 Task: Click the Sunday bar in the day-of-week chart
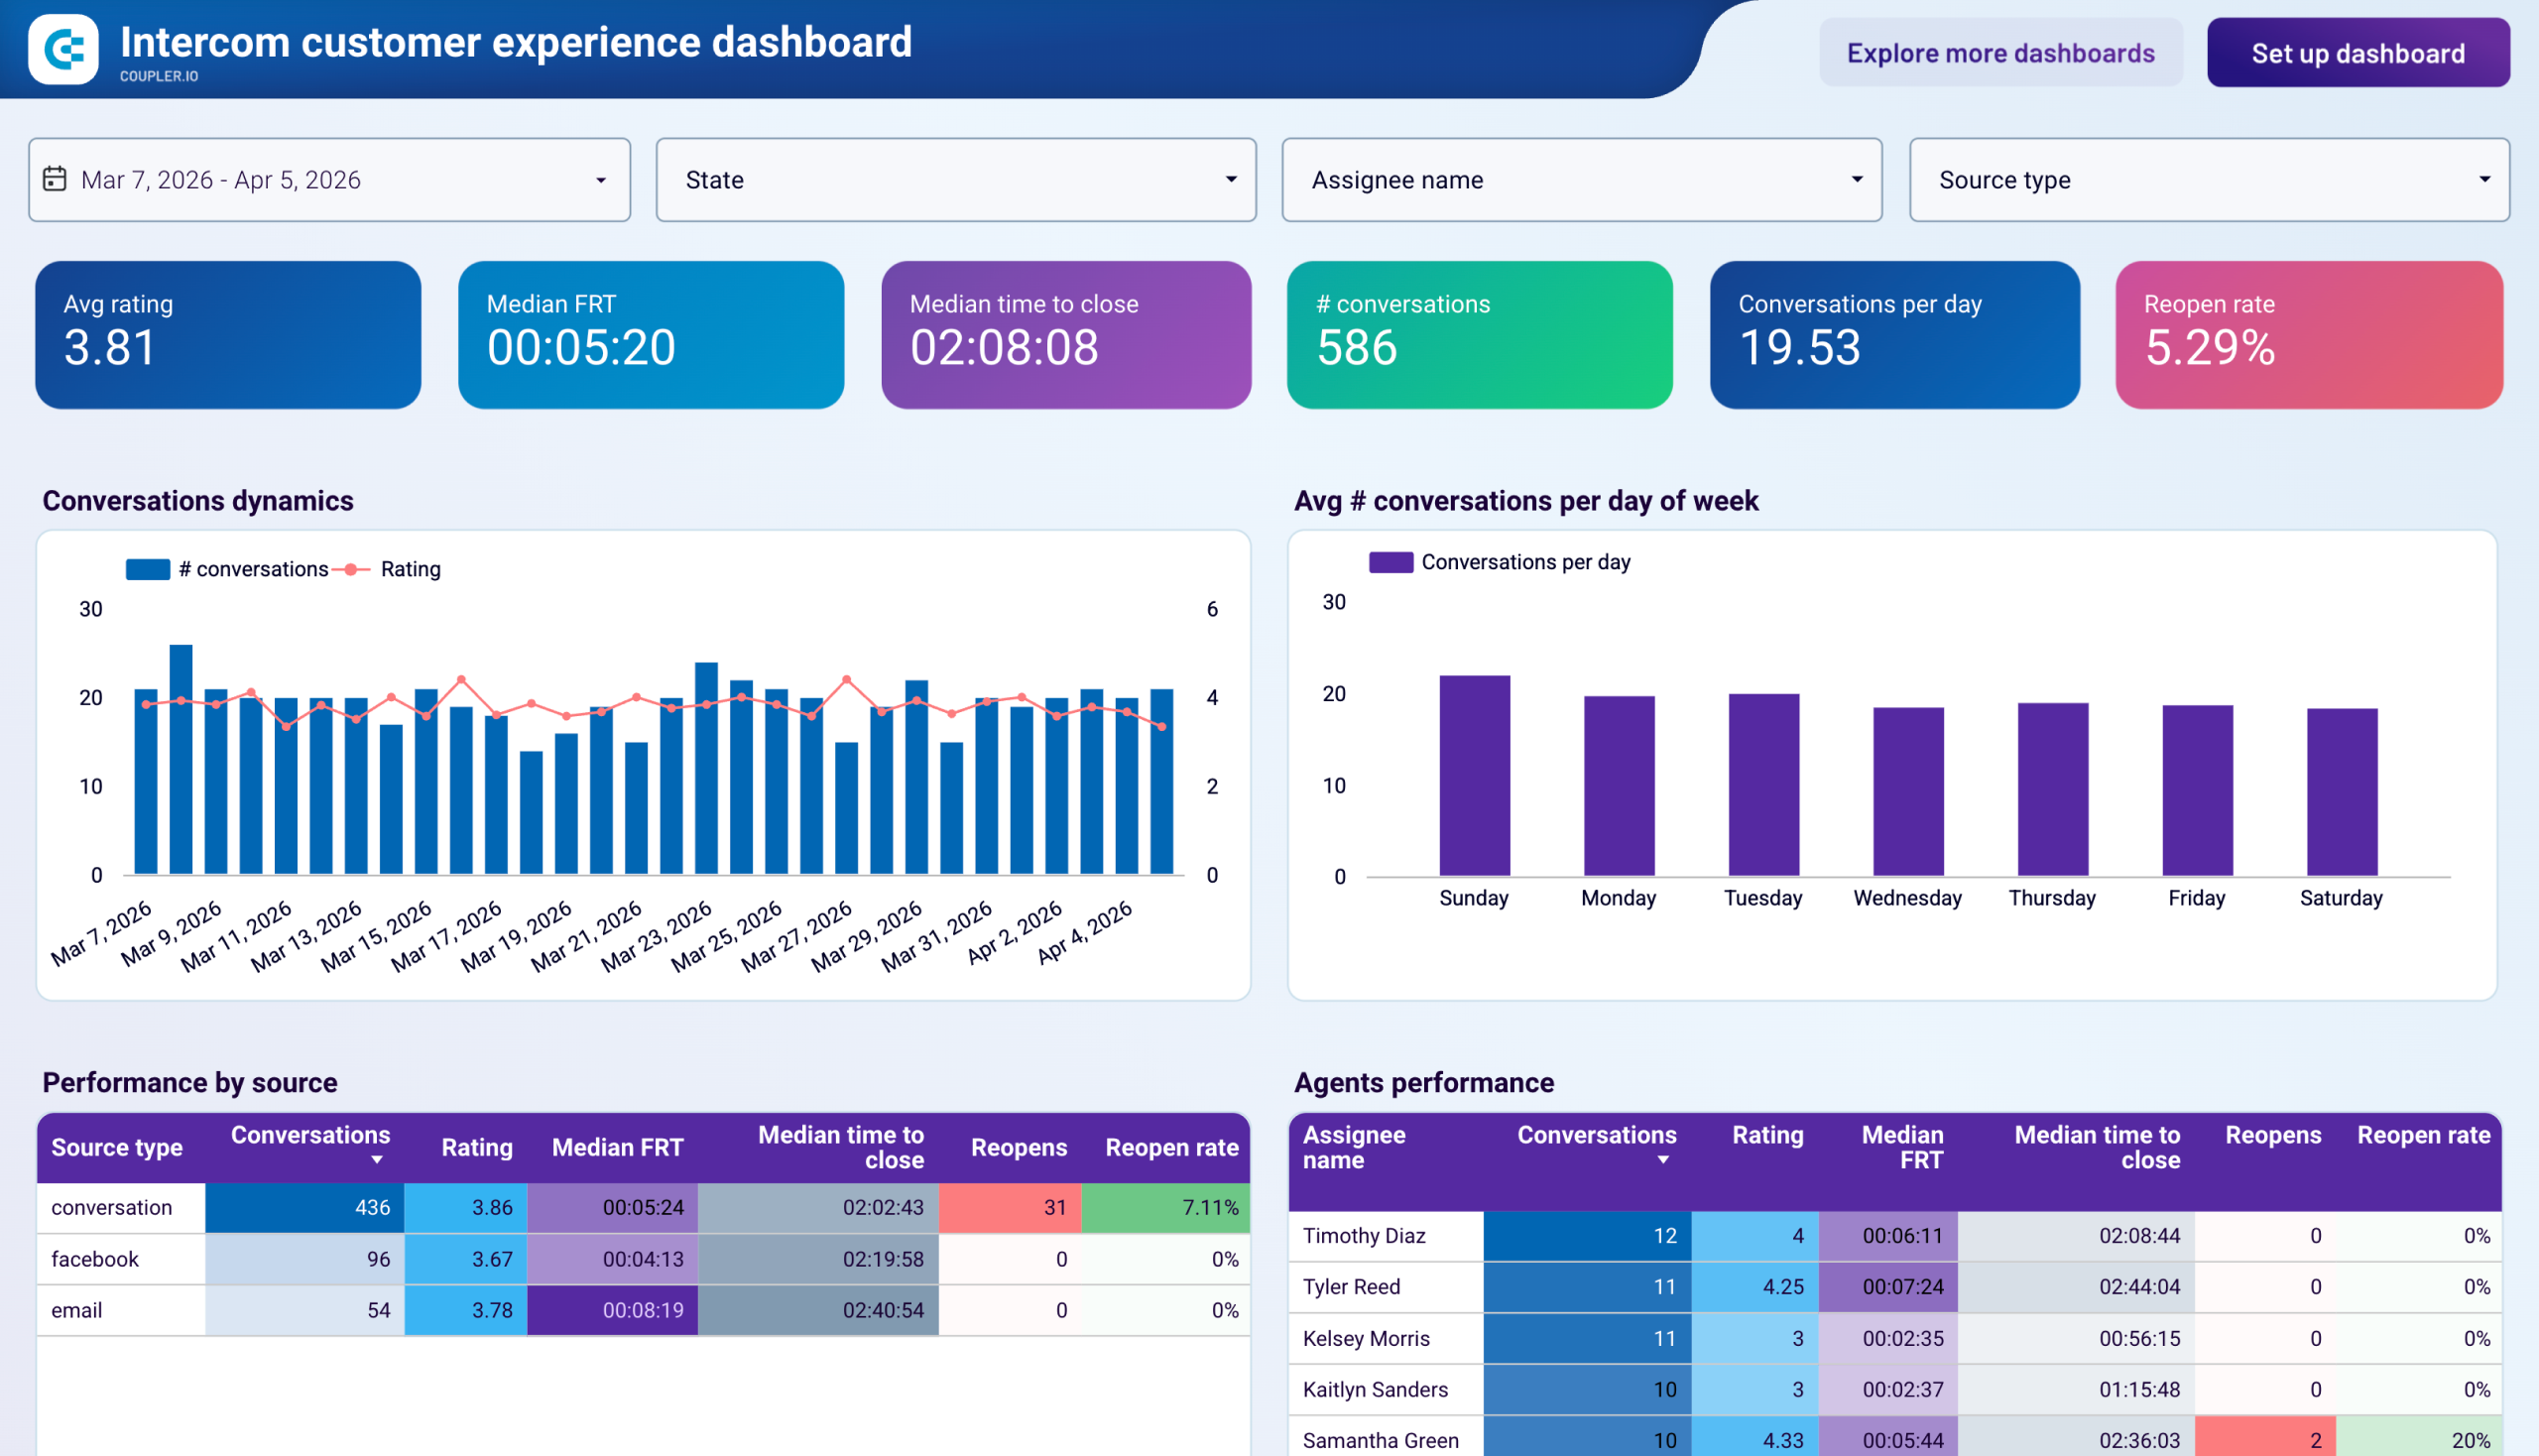1473,780
